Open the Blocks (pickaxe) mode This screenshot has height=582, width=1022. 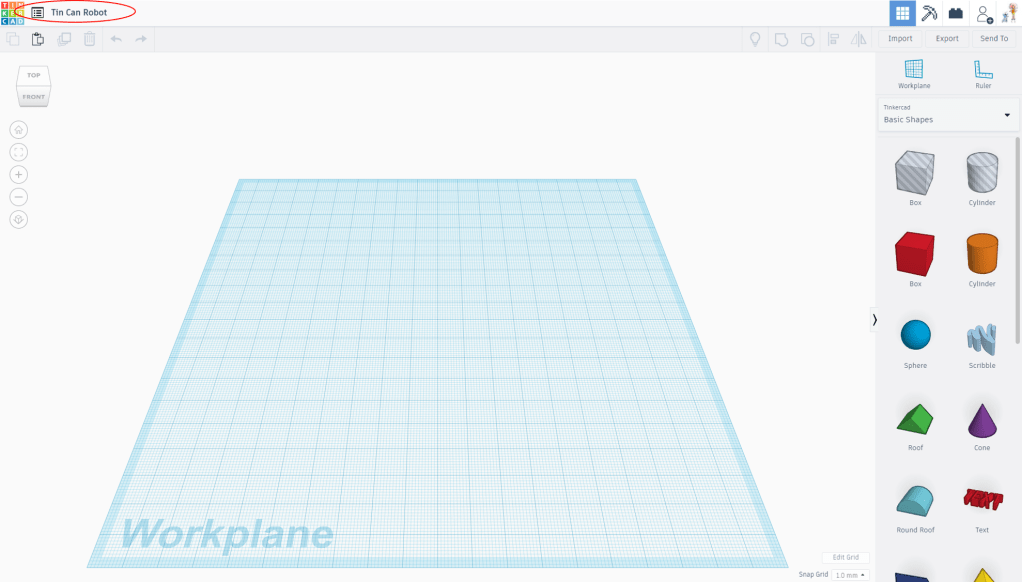pyautogui.click(x=929, y=13)
